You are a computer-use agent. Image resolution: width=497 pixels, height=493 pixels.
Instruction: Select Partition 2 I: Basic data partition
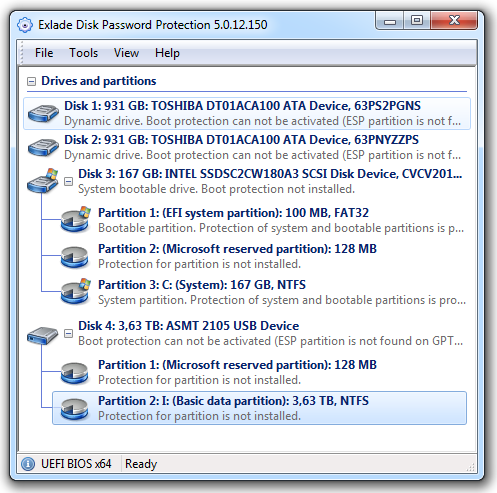tap(233, 401)
